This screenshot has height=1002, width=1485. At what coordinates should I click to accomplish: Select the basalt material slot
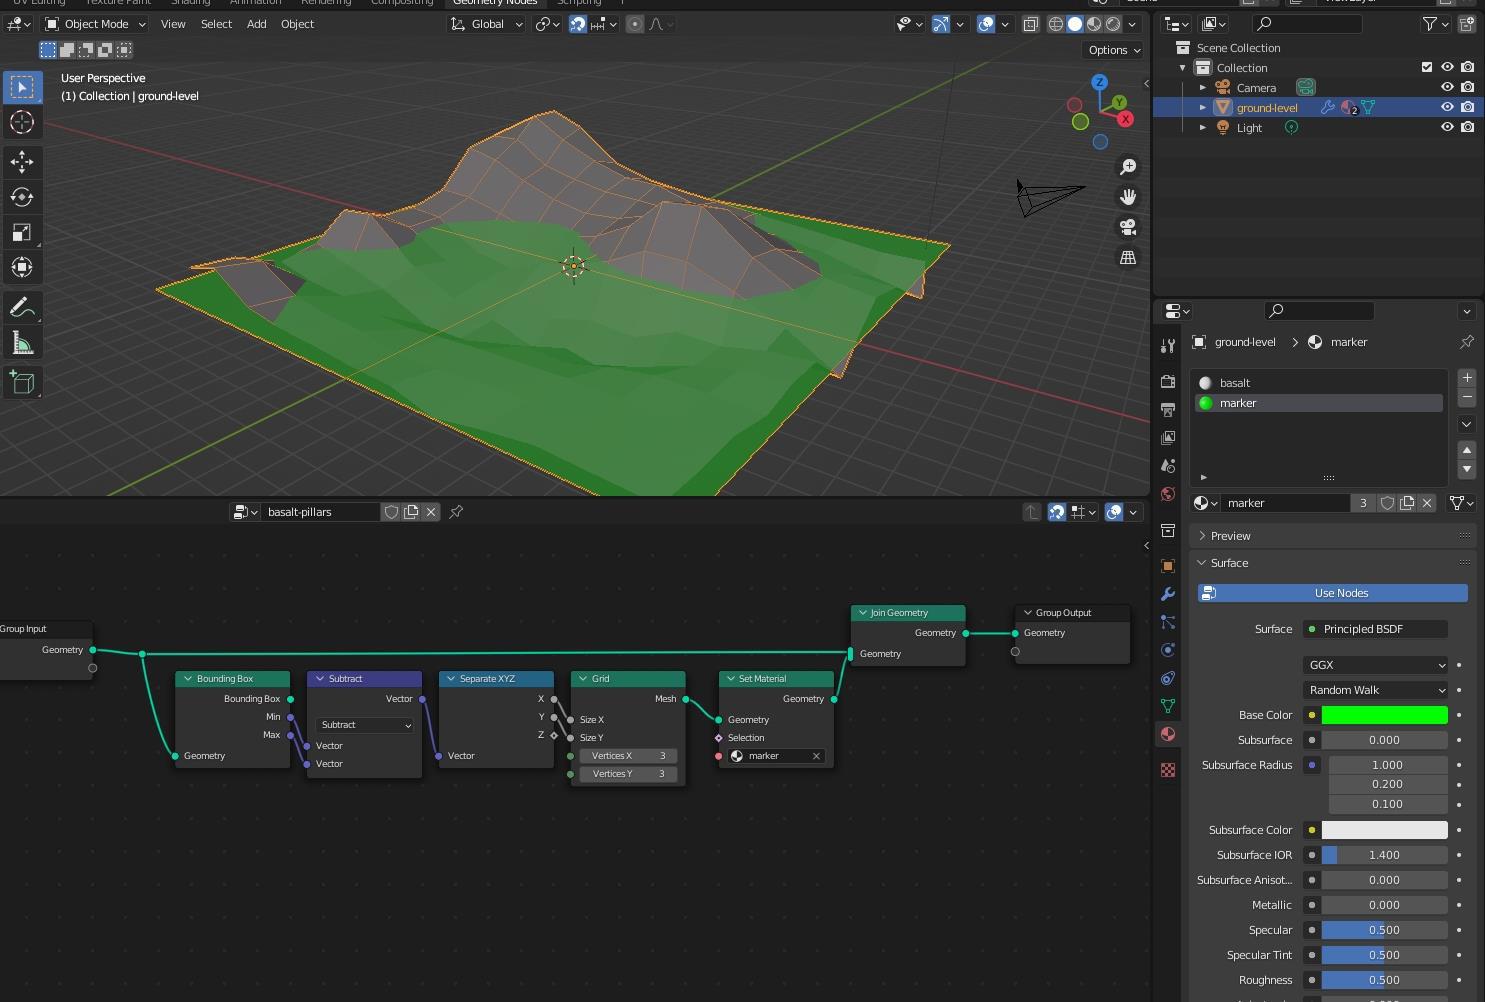[1235, 383]
